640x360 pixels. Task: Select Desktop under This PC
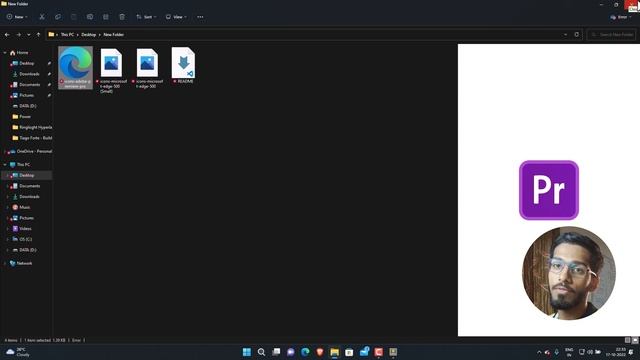click(x=27, y=175)
